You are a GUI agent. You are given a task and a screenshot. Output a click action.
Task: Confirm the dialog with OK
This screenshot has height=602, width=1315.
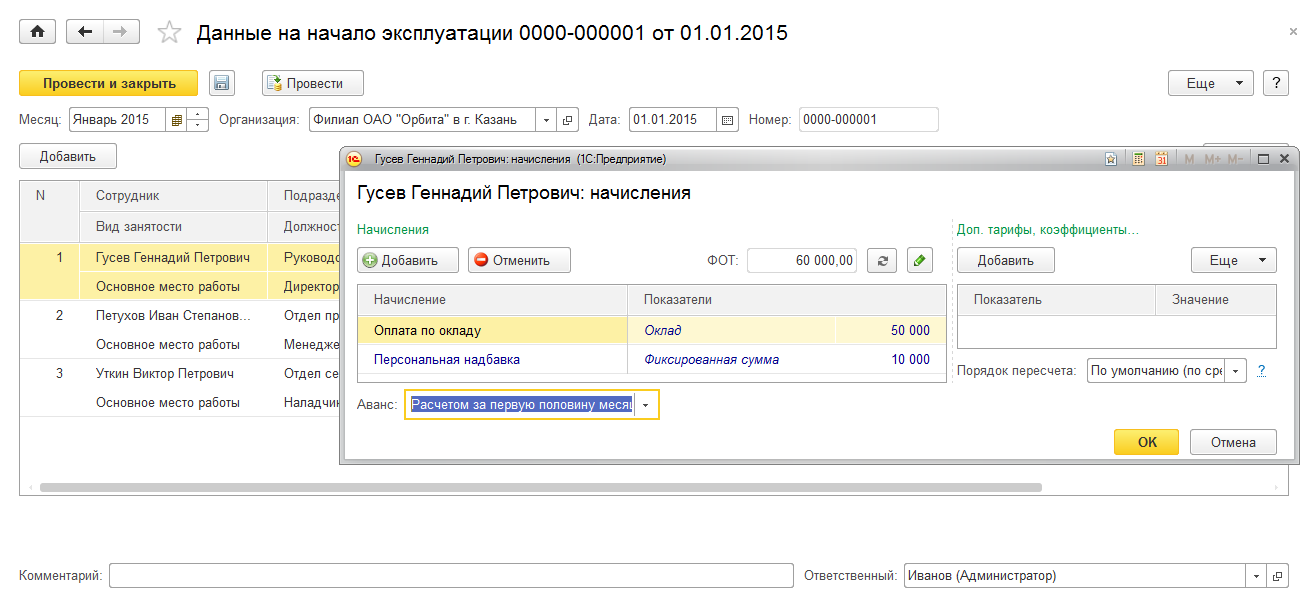(x=1146, y=442)
